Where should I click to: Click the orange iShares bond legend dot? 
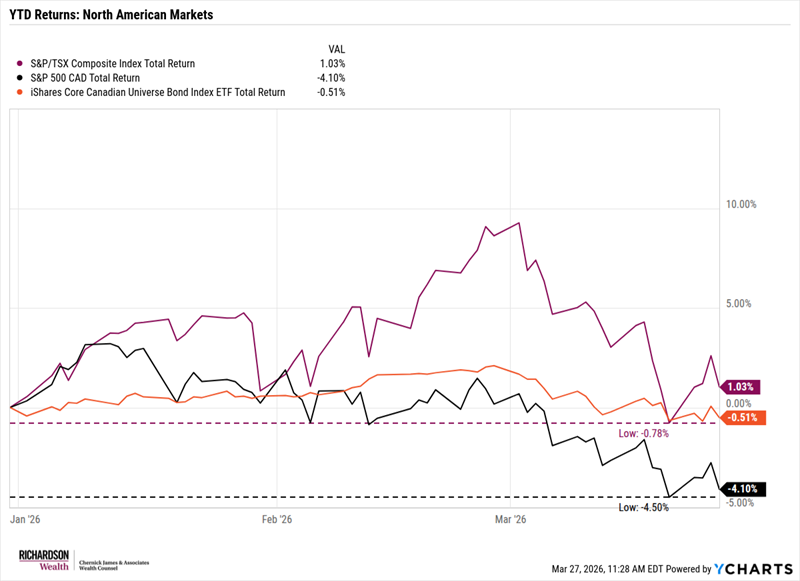(21, 91)
